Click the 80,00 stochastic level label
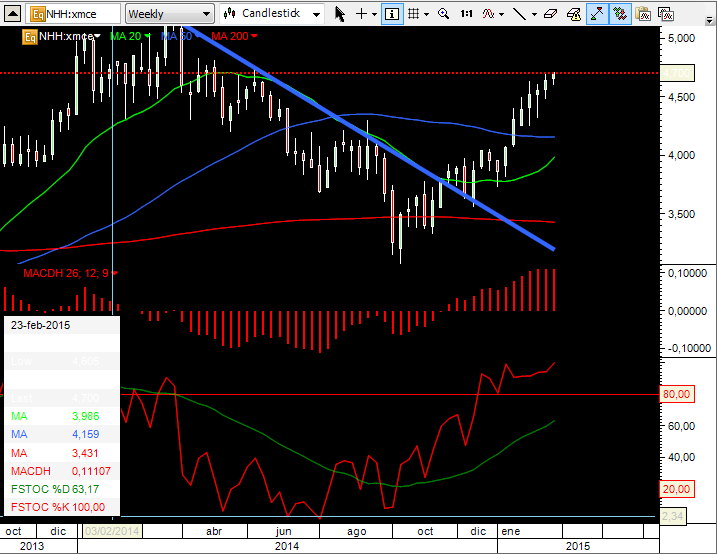The height and width of the screenshot is (554, 717). click(677, 394)
